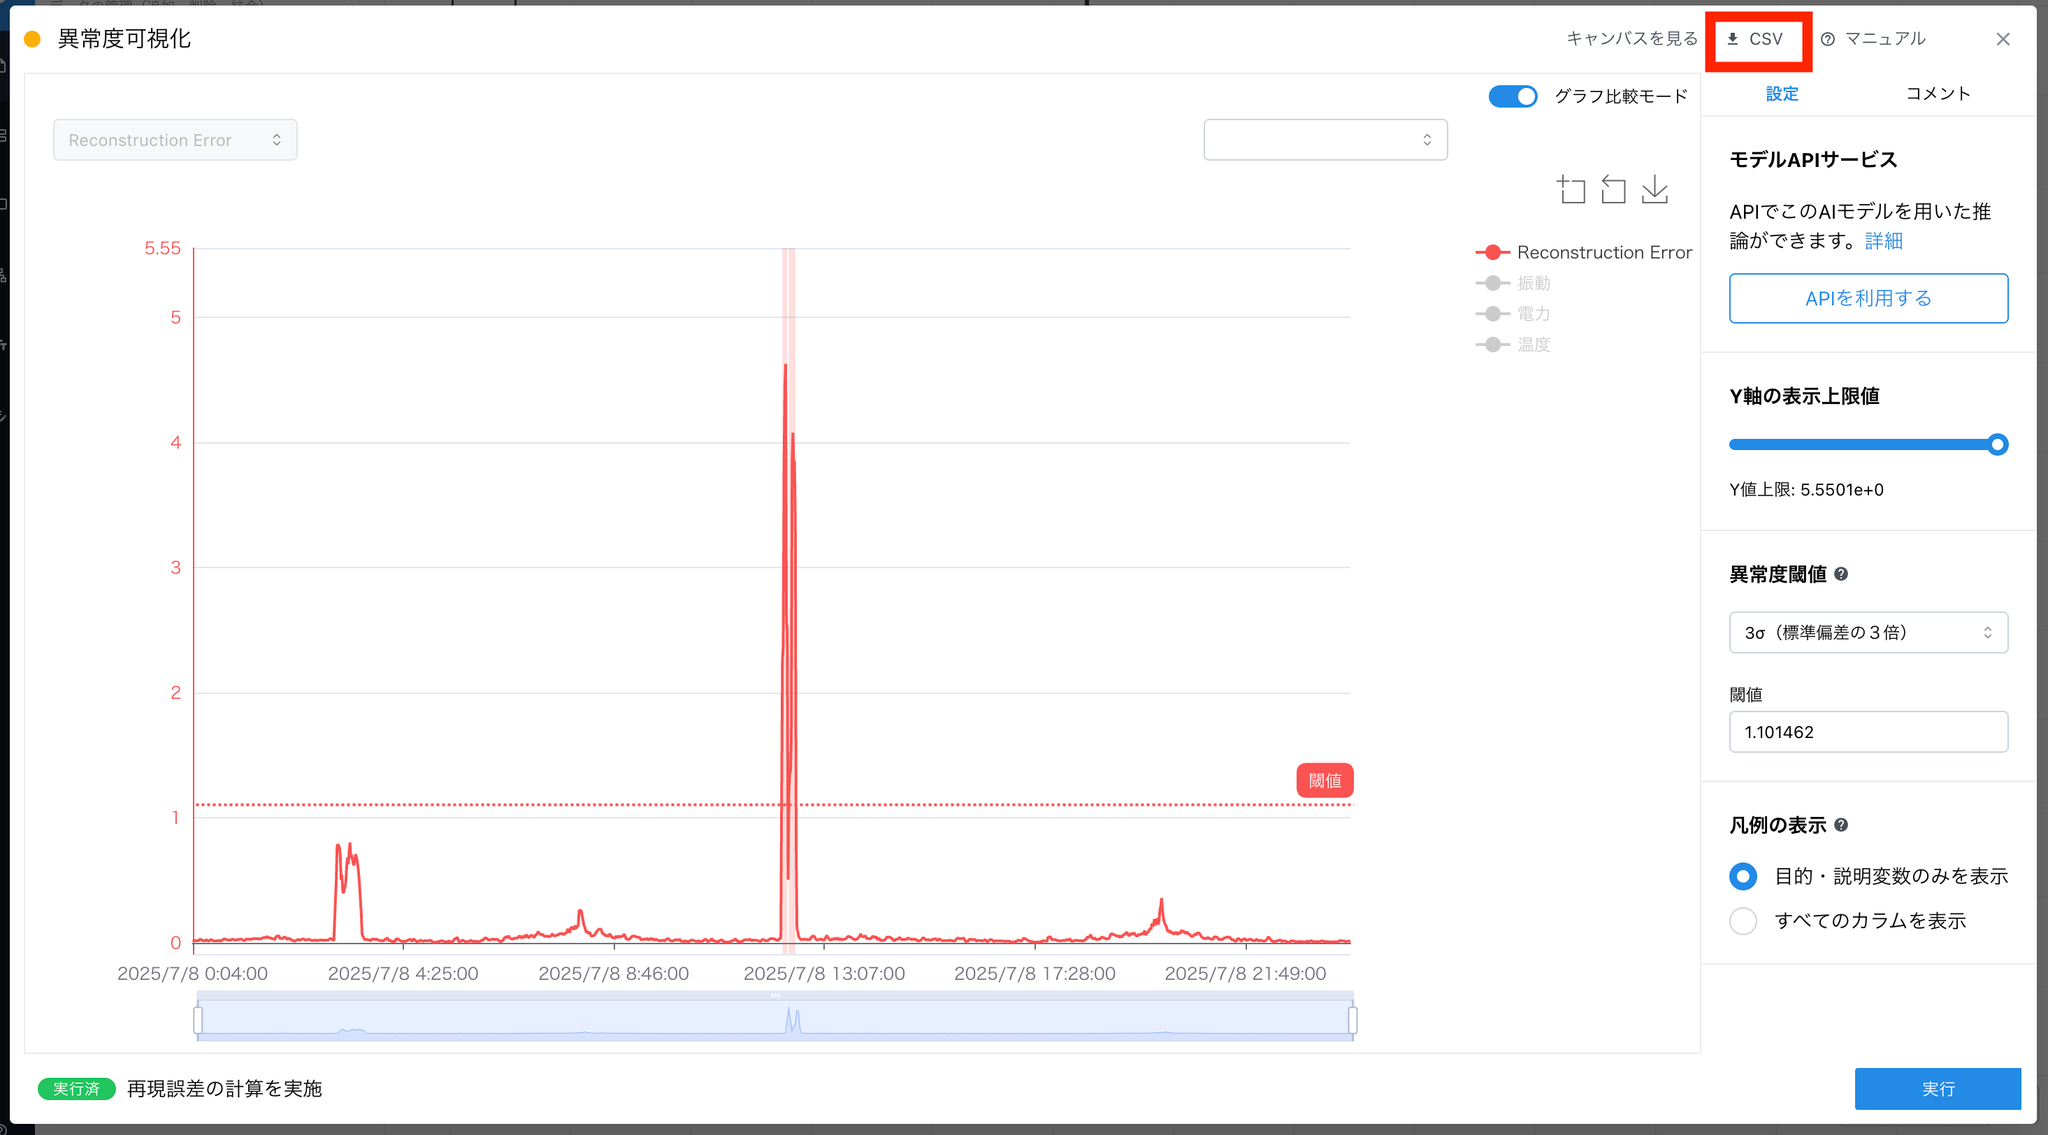
Task: Open the empty comparison graph dropdown
Action: click(x=1325, y=140)
